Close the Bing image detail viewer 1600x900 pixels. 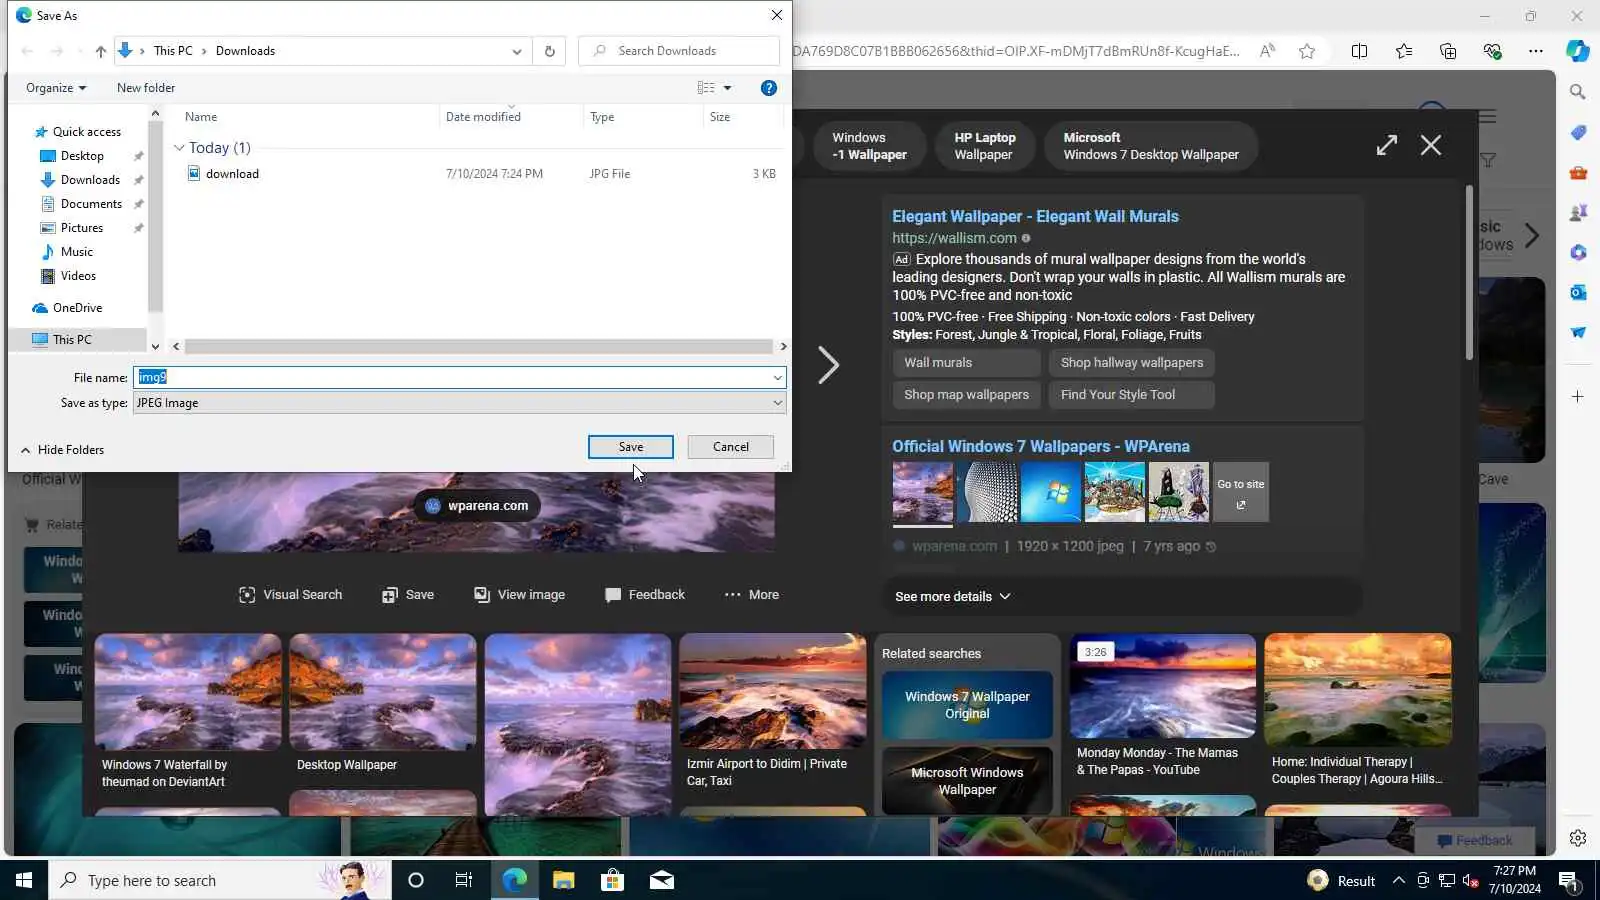click(1431, 145)
